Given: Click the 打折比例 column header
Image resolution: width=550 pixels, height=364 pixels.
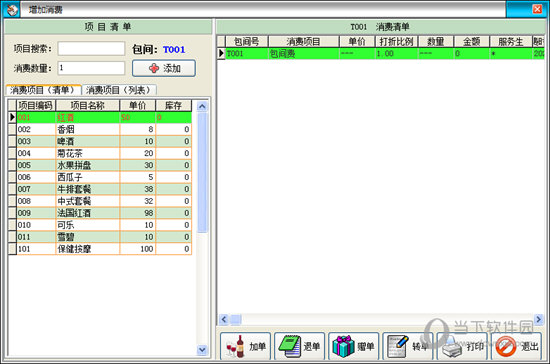Looking at the screenshot, I should [396, 42].
